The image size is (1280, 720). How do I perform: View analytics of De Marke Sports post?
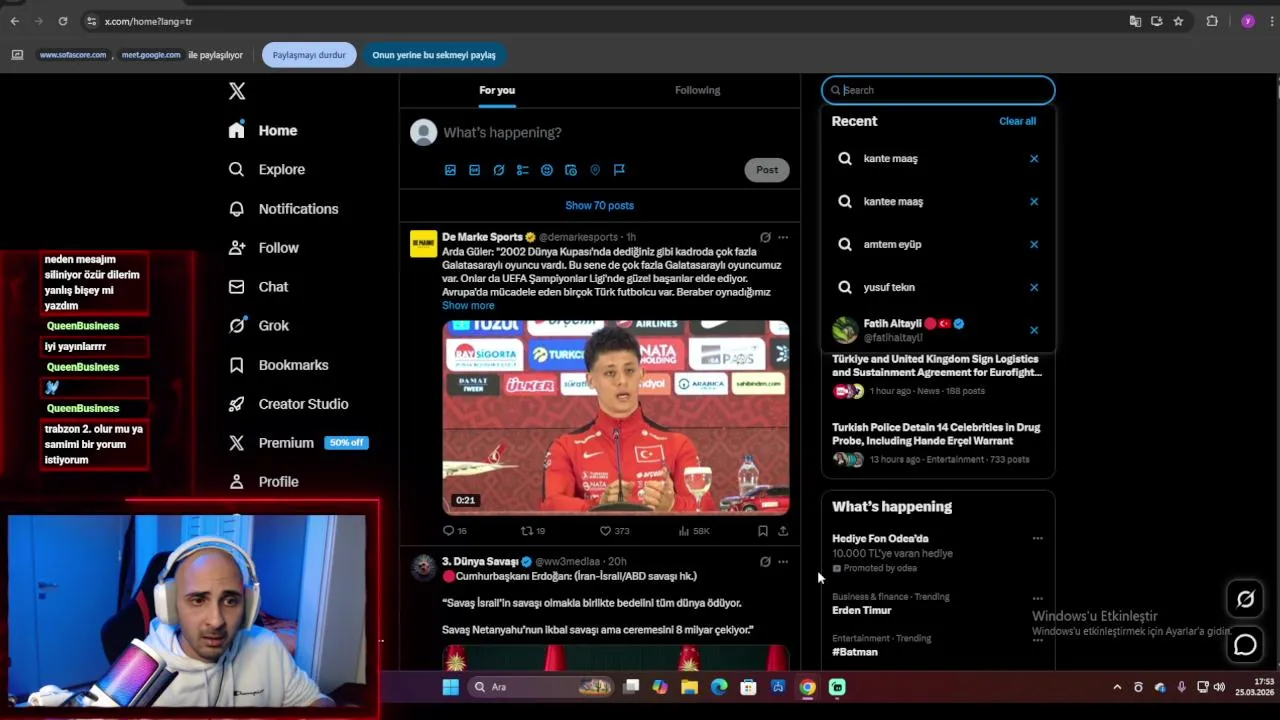point(694,531)
